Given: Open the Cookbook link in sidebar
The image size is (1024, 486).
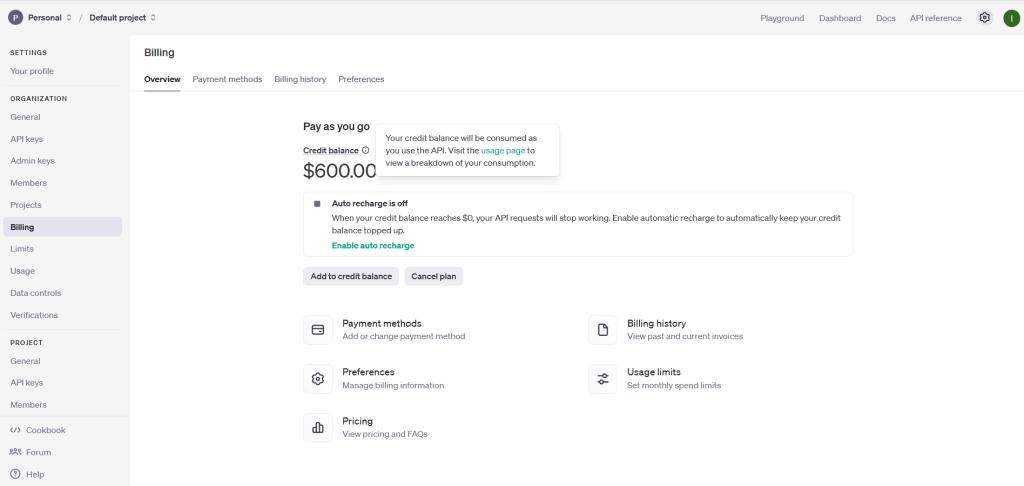Looking at the screenshot, I should (x=45, y=430).
